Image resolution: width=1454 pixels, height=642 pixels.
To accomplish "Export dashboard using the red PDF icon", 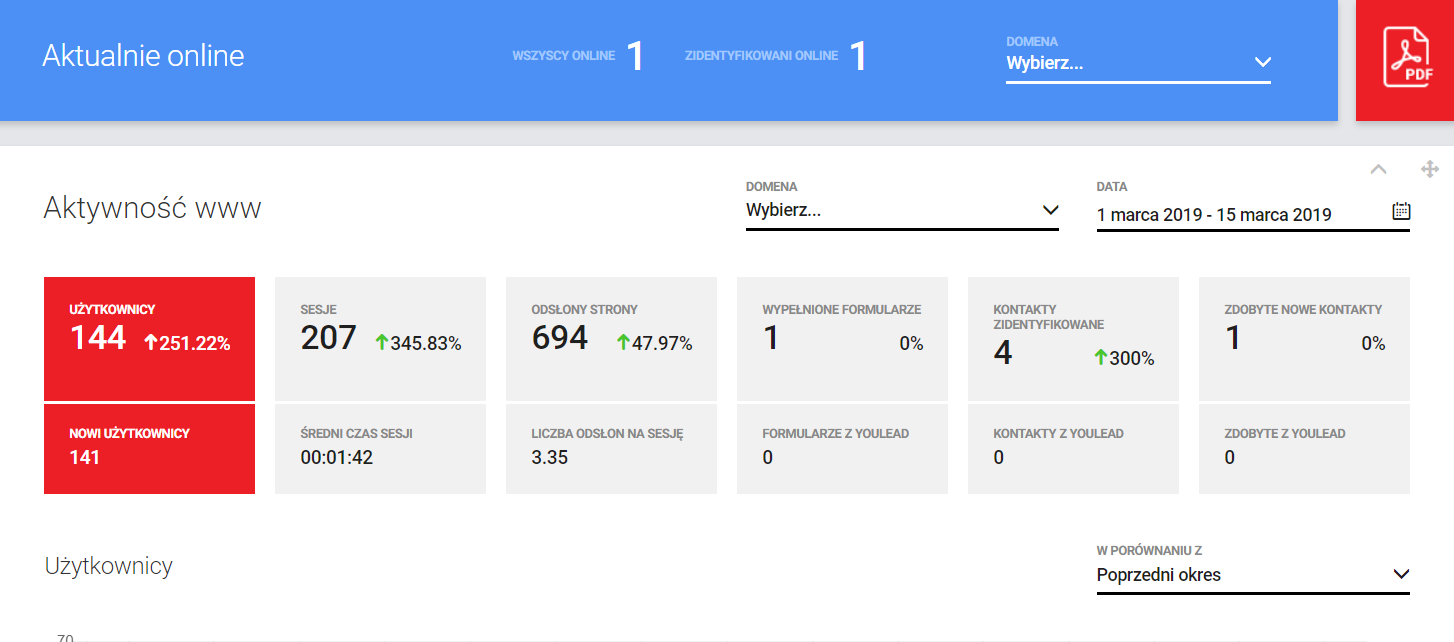I will coord(1406,60).
